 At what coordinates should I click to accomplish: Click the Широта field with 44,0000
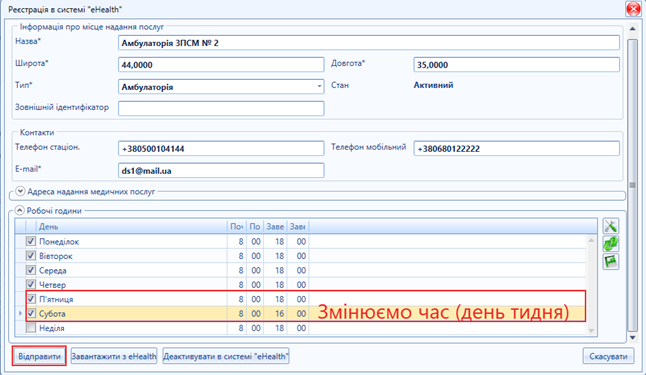pos(221,65)
